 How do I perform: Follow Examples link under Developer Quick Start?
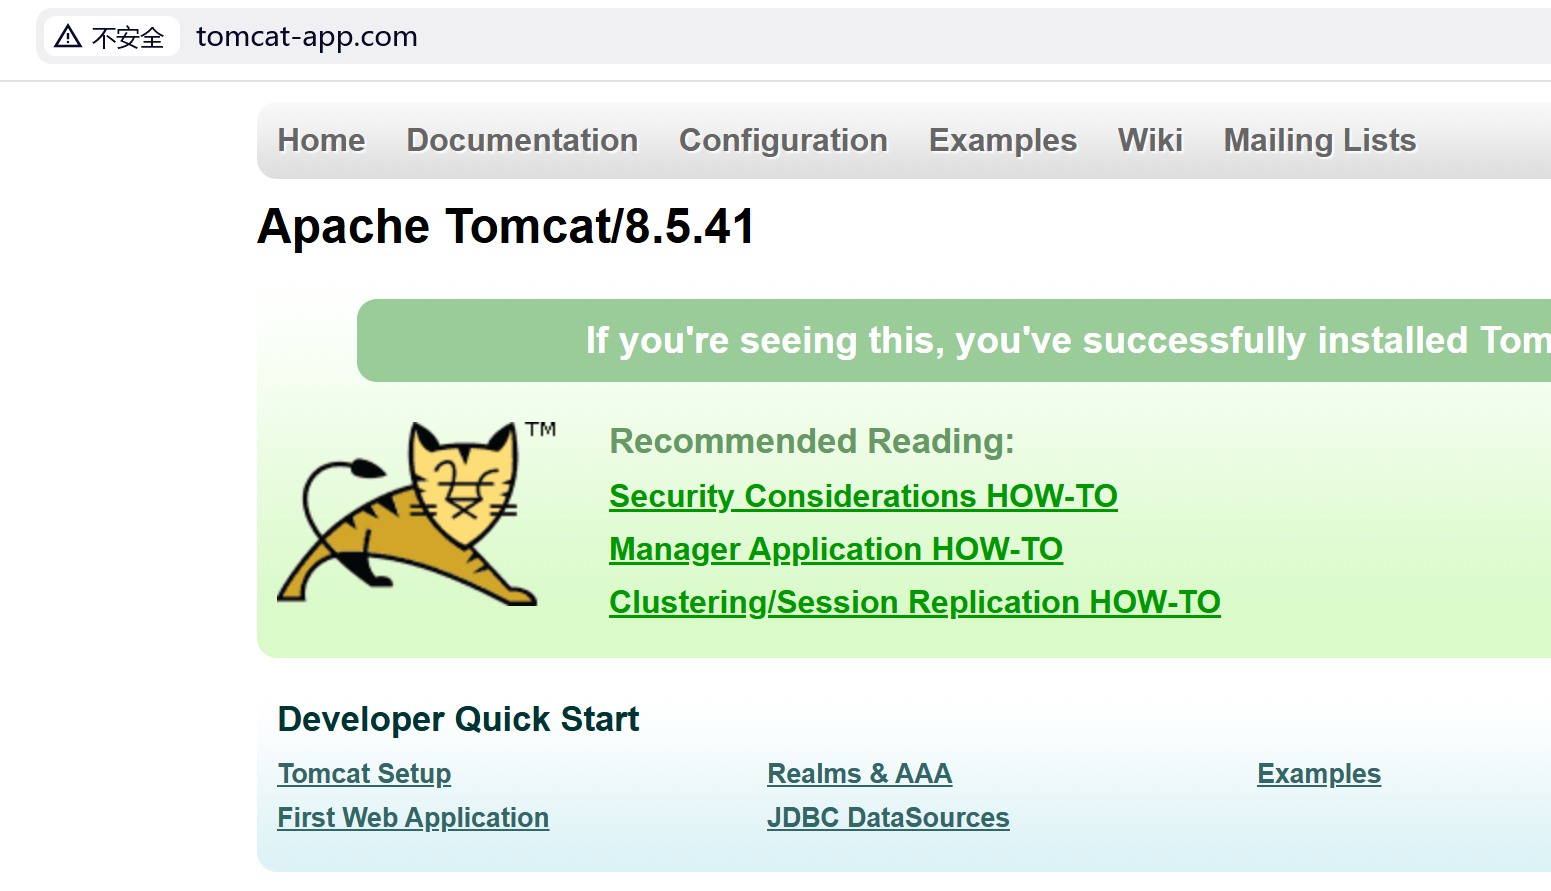tap(1319, 774)
